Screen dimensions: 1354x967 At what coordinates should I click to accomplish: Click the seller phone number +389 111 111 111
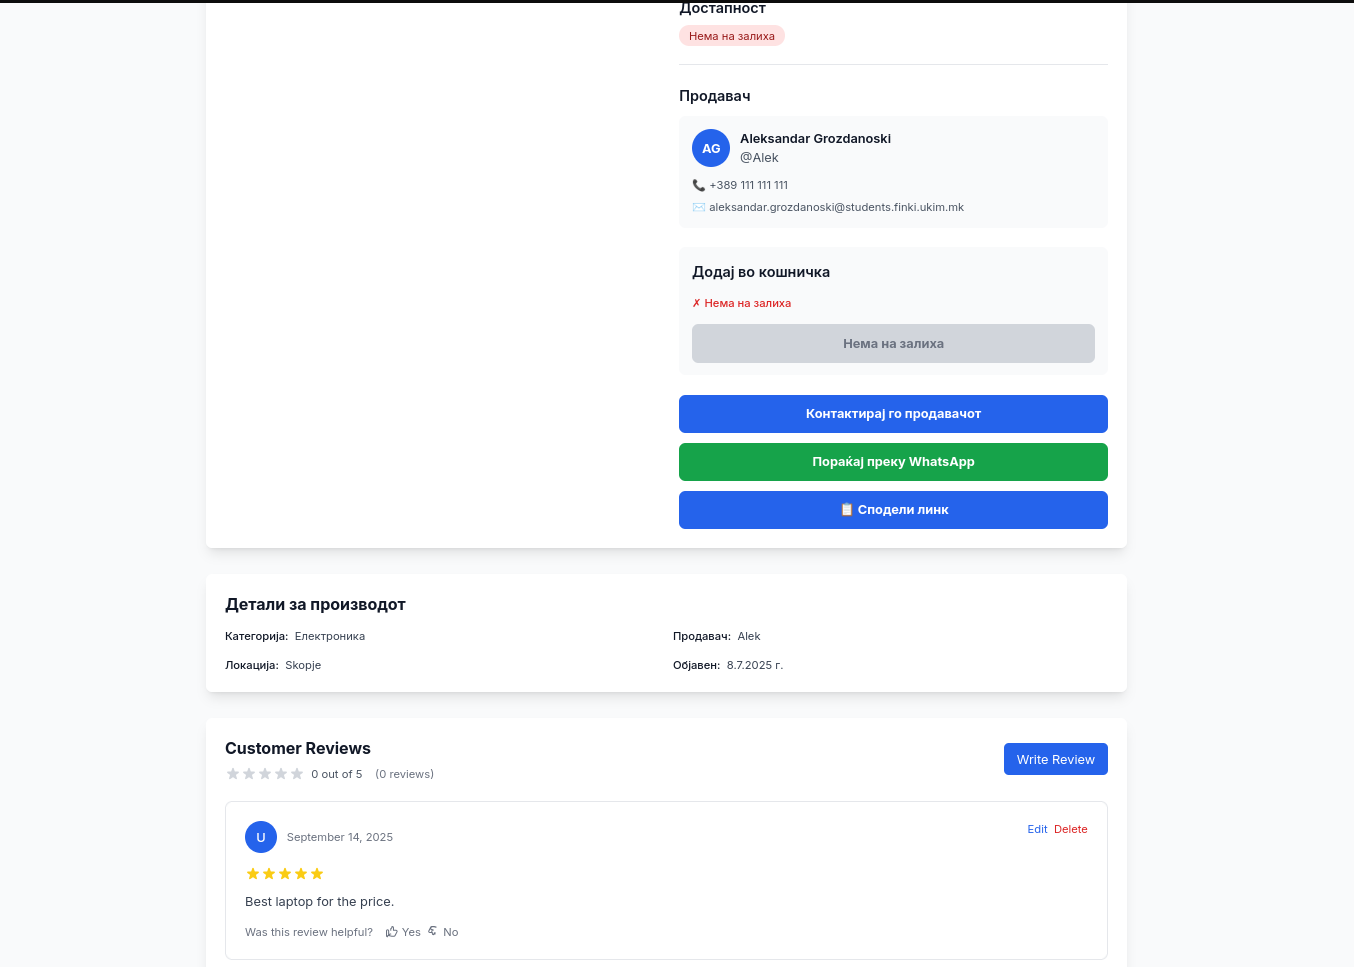[x=748, y=185]
